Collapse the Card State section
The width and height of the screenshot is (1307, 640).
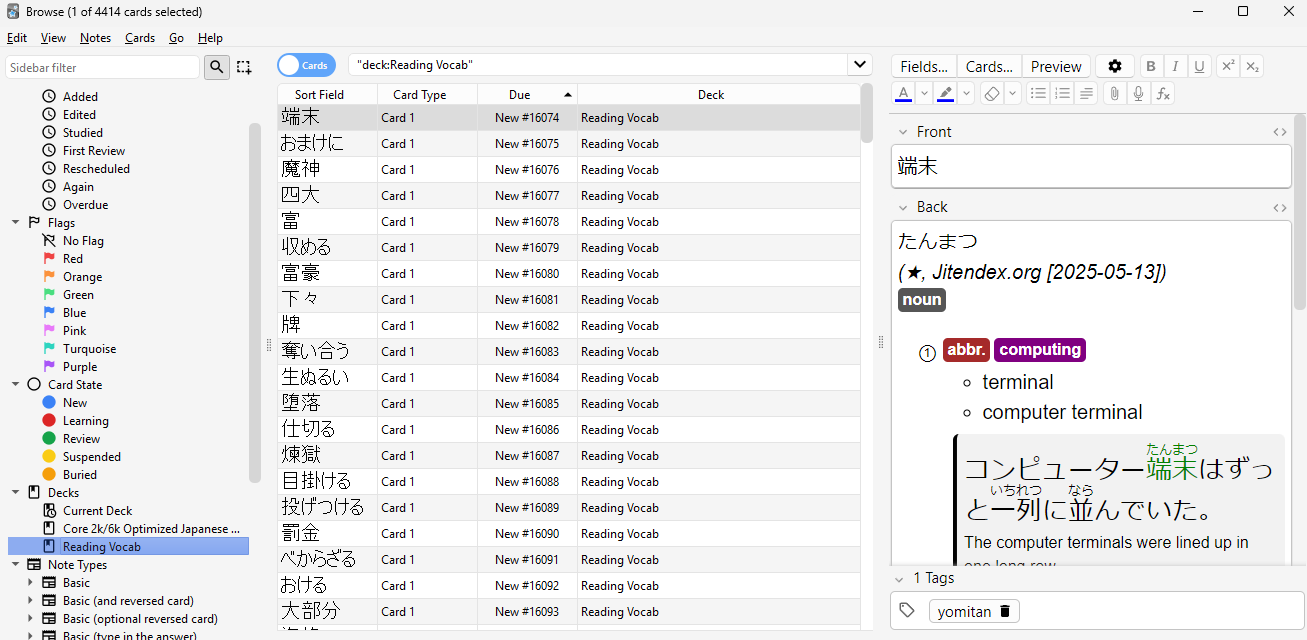tap(16, 385)
